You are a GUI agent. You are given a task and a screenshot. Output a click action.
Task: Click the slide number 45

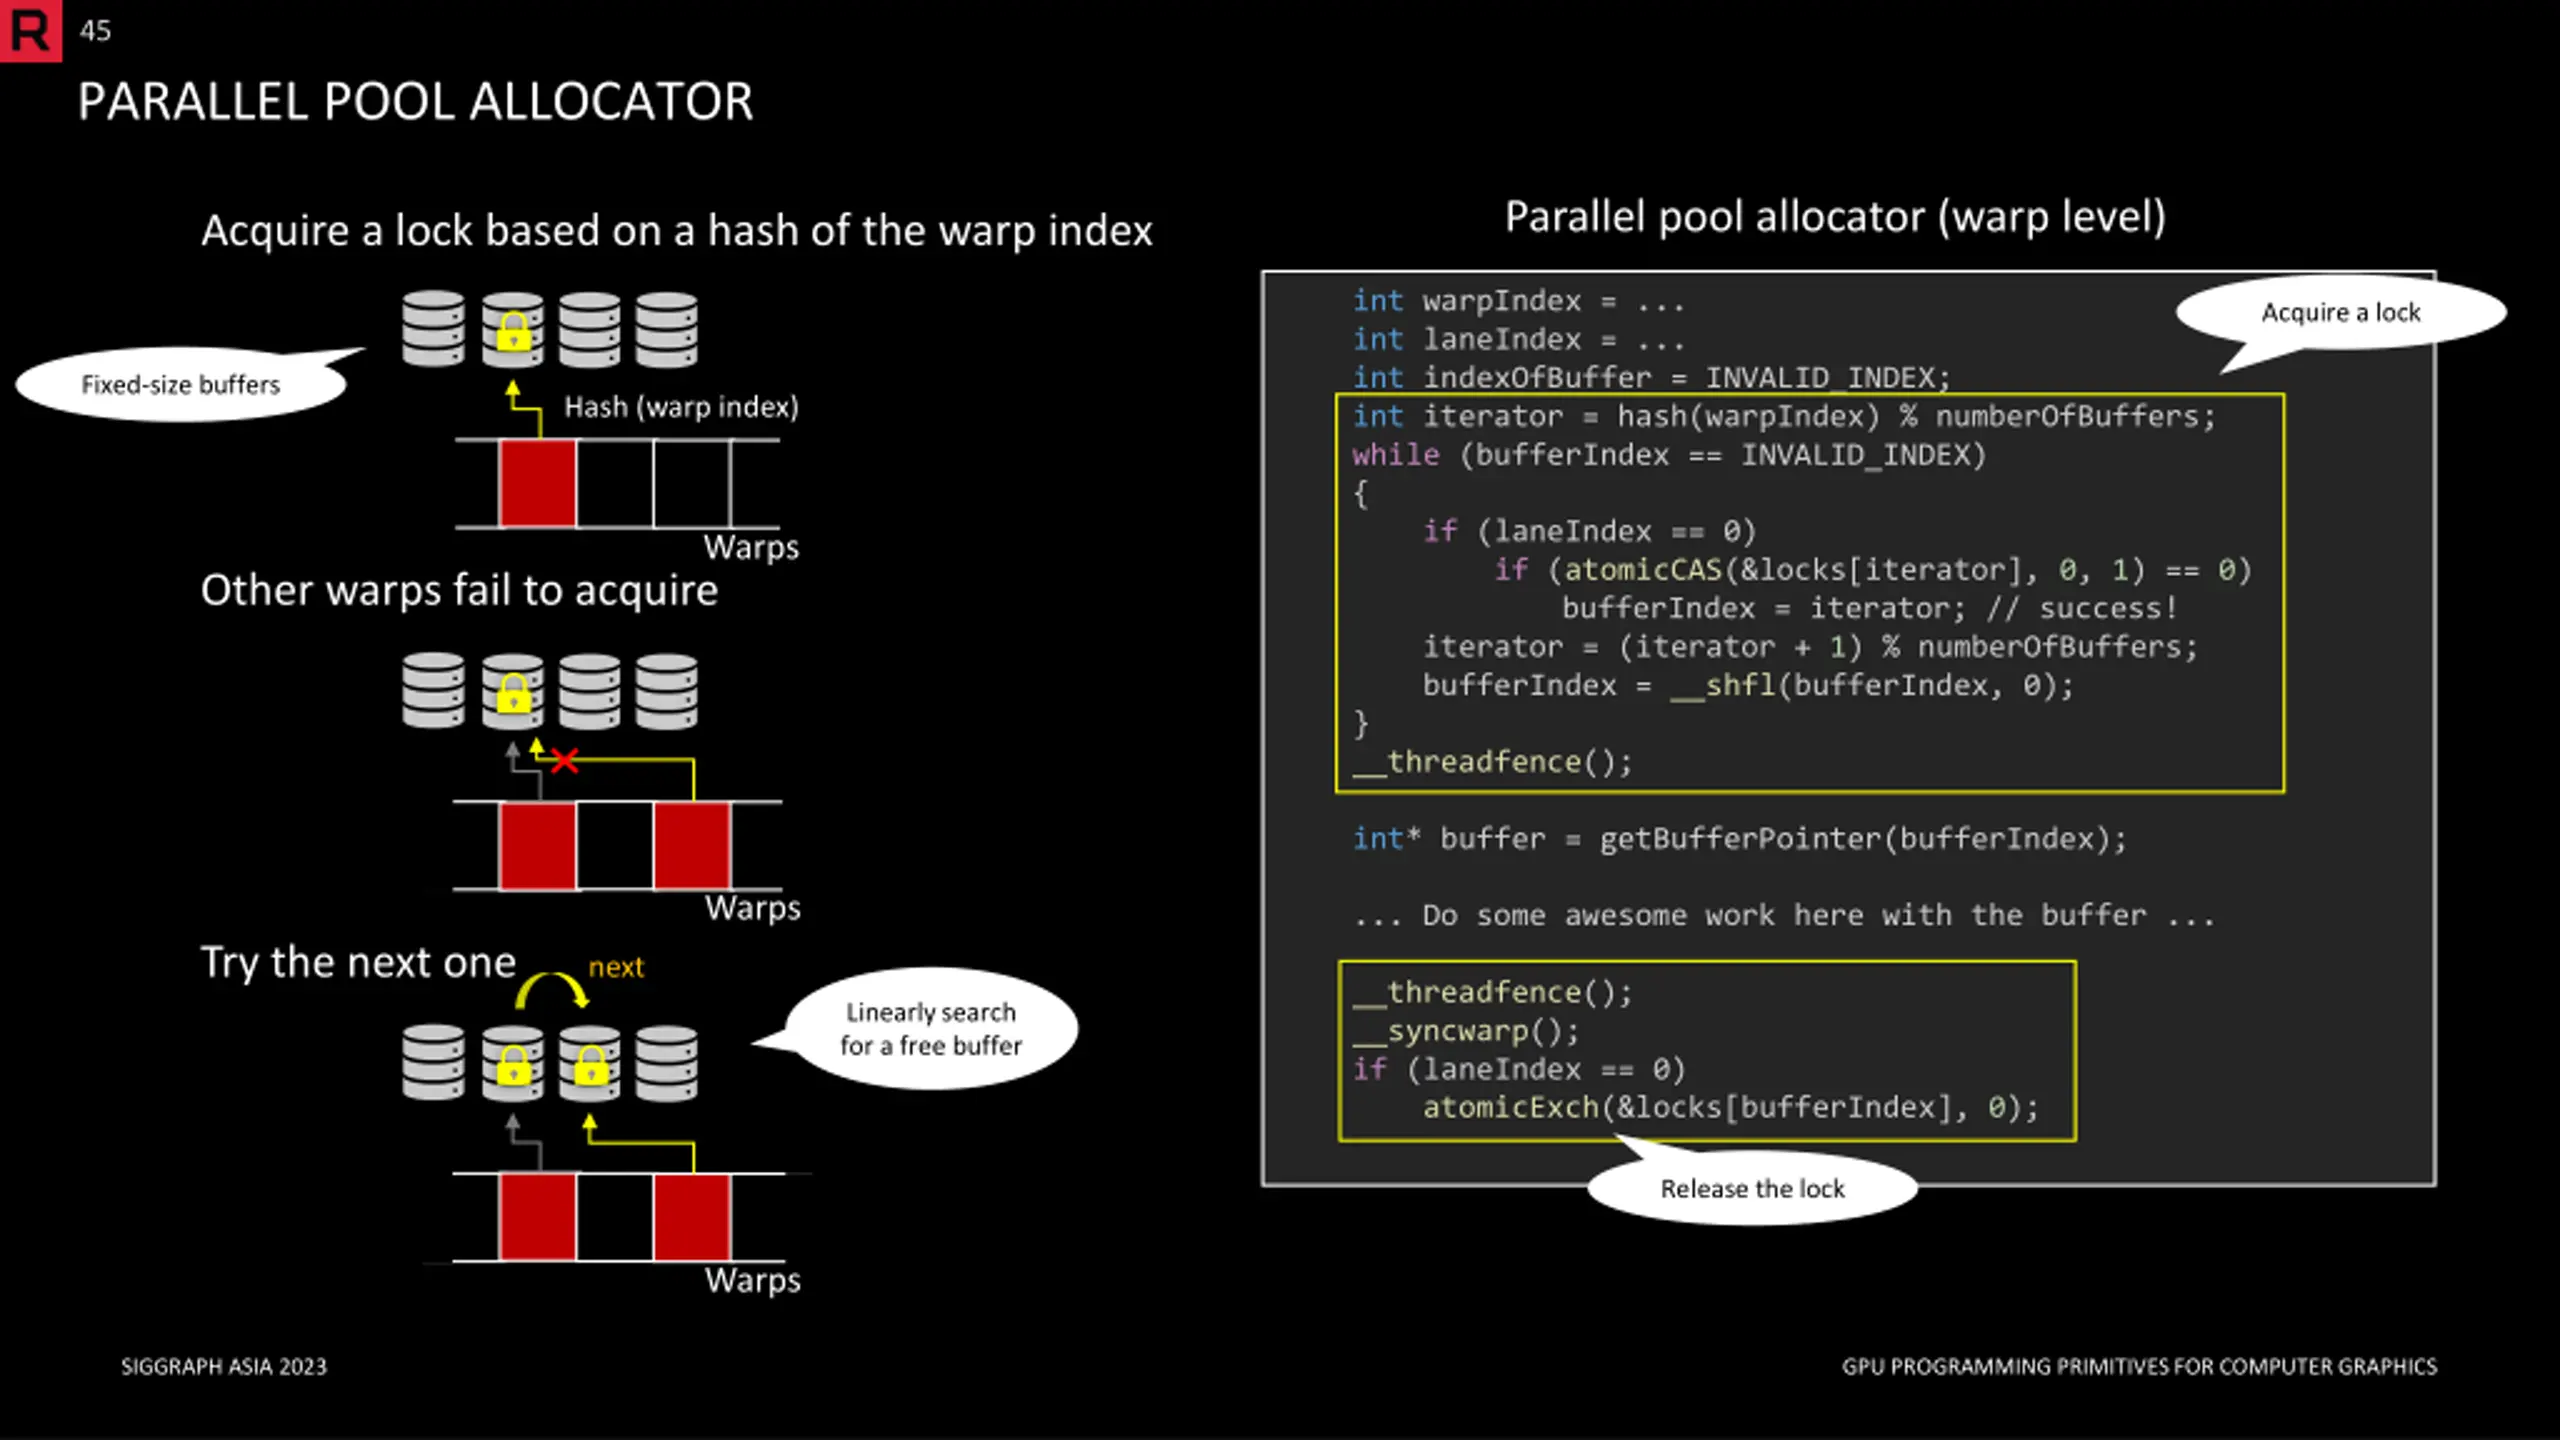95,31
